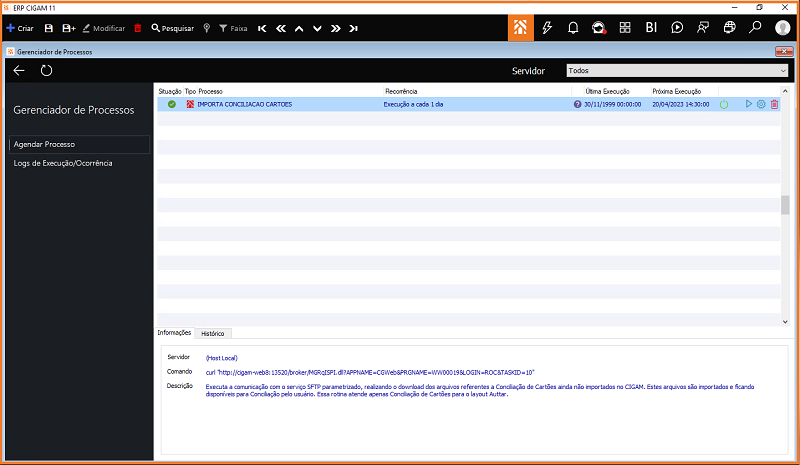Click the process list scrollbar down arrow
800x465 pixels.
[785, 322]
